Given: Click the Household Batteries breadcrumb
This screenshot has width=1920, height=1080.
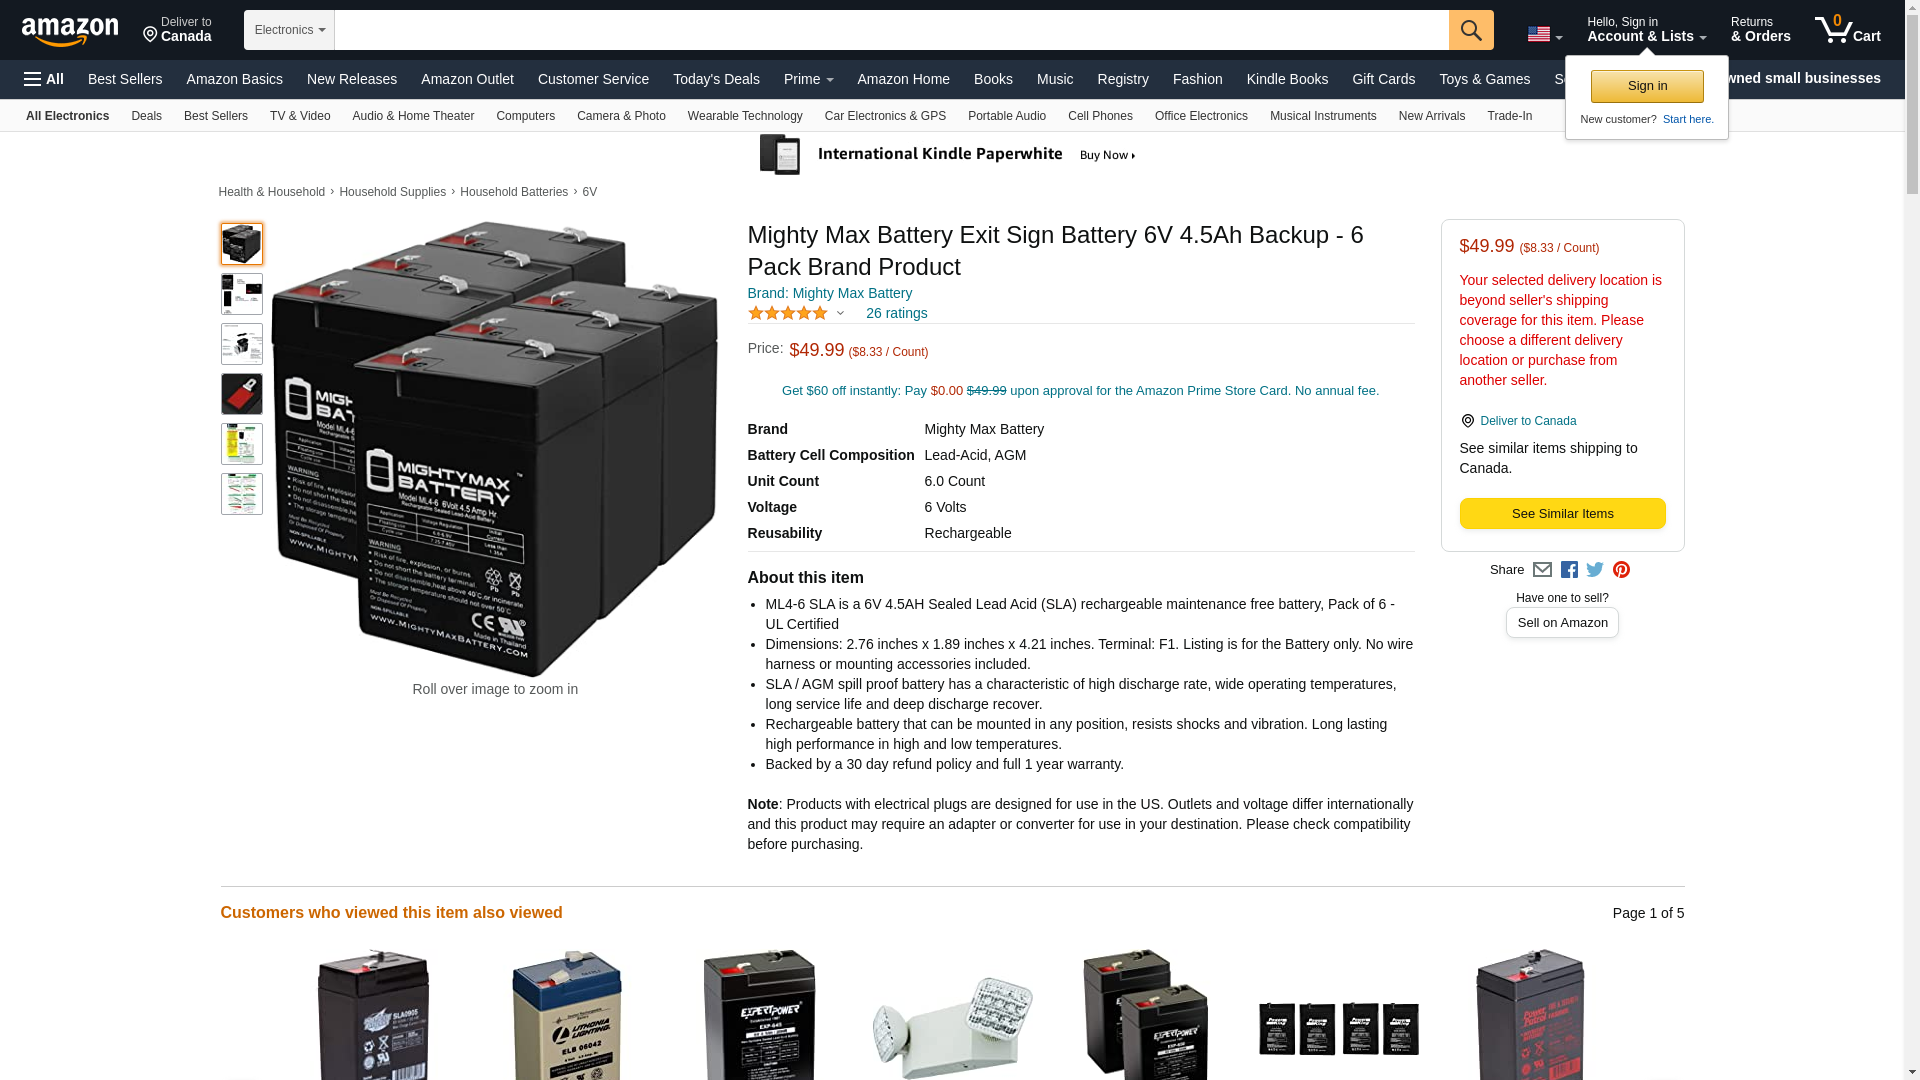Looking at the screenshot, I should (x=514, y=192).
